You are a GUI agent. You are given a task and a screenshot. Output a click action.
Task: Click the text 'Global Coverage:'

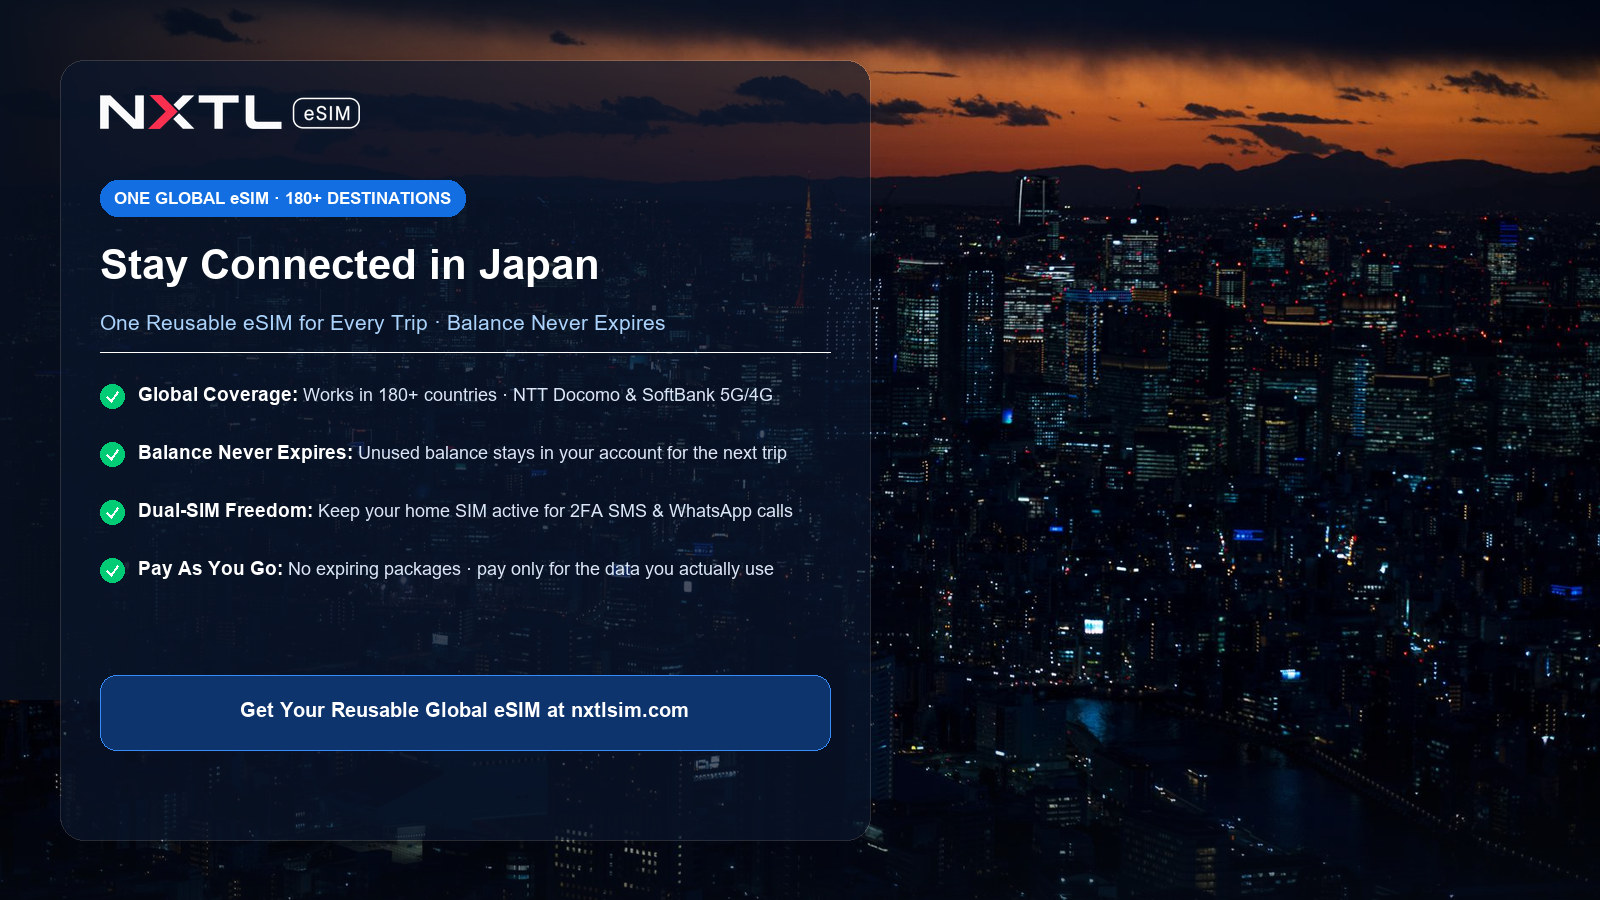pyautogui.click(x=218, y=395)
